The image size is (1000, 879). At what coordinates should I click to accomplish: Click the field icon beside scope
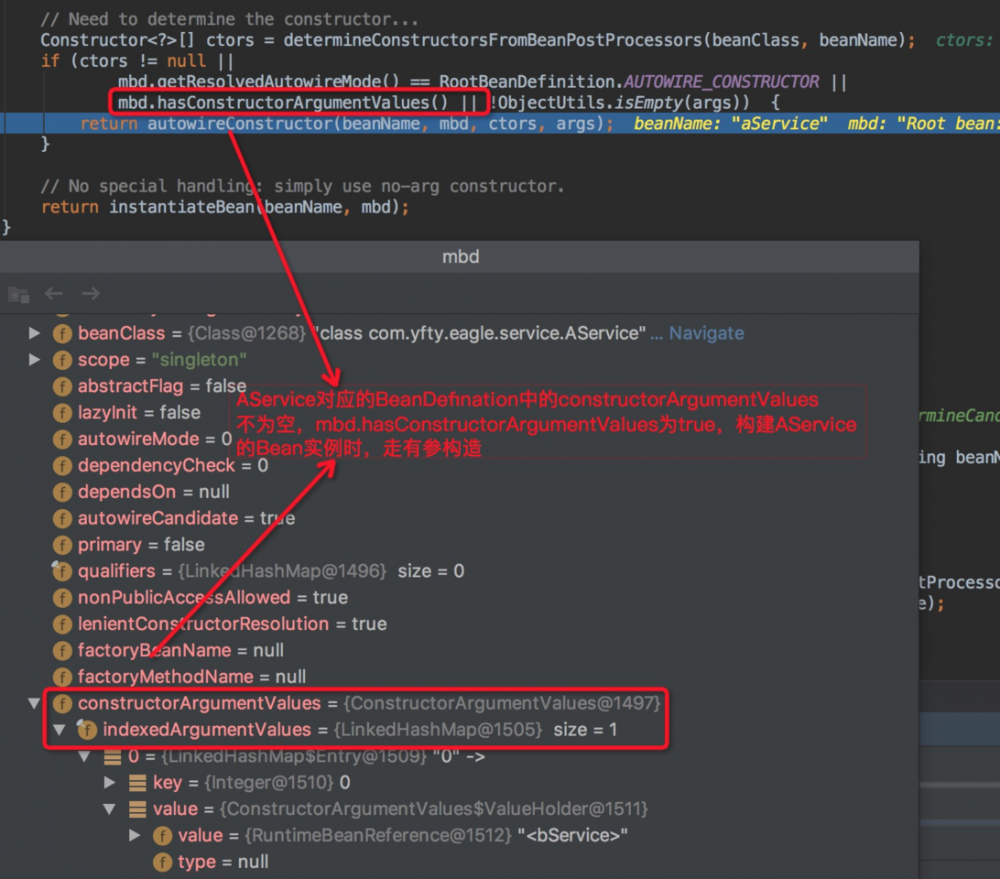tap(62, 360)
